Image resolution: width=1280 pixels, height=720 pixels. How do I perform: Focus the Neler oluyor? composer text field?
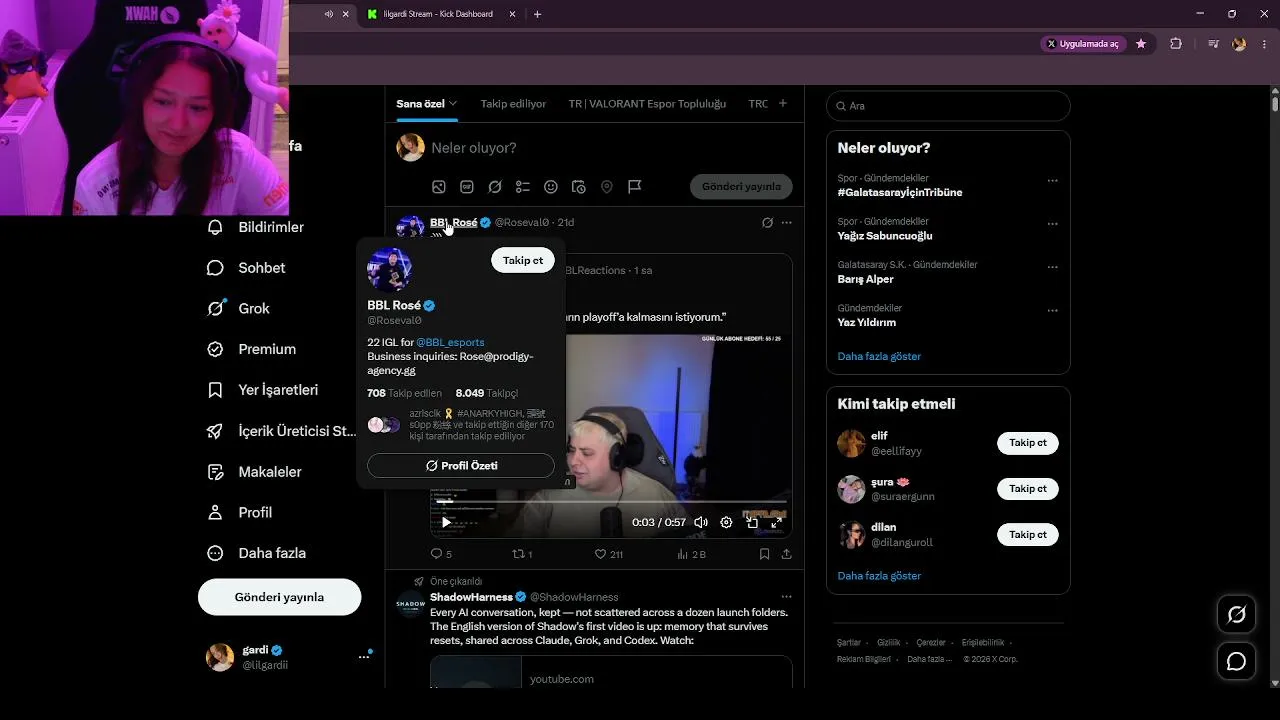pos(610,148)
